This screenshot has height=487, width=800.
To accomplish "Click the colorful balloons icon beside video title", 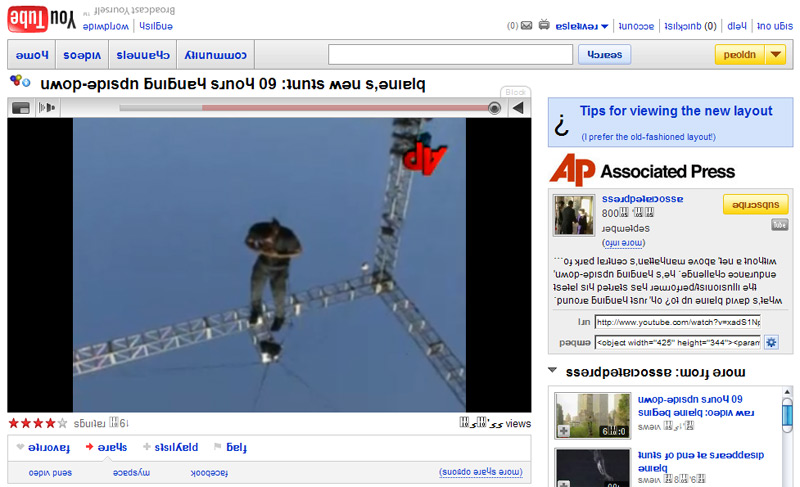I will 19,83.
